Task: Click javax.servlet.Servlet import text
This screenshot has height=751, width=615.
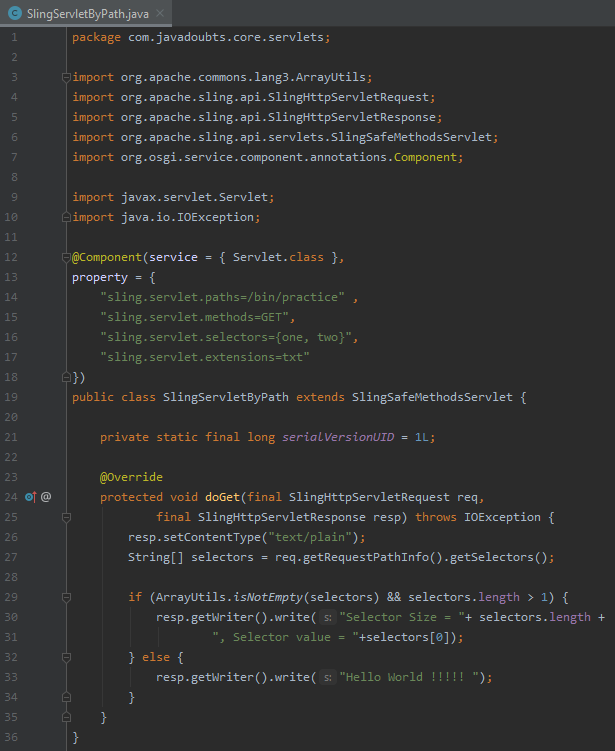Action: click(194, 197)
